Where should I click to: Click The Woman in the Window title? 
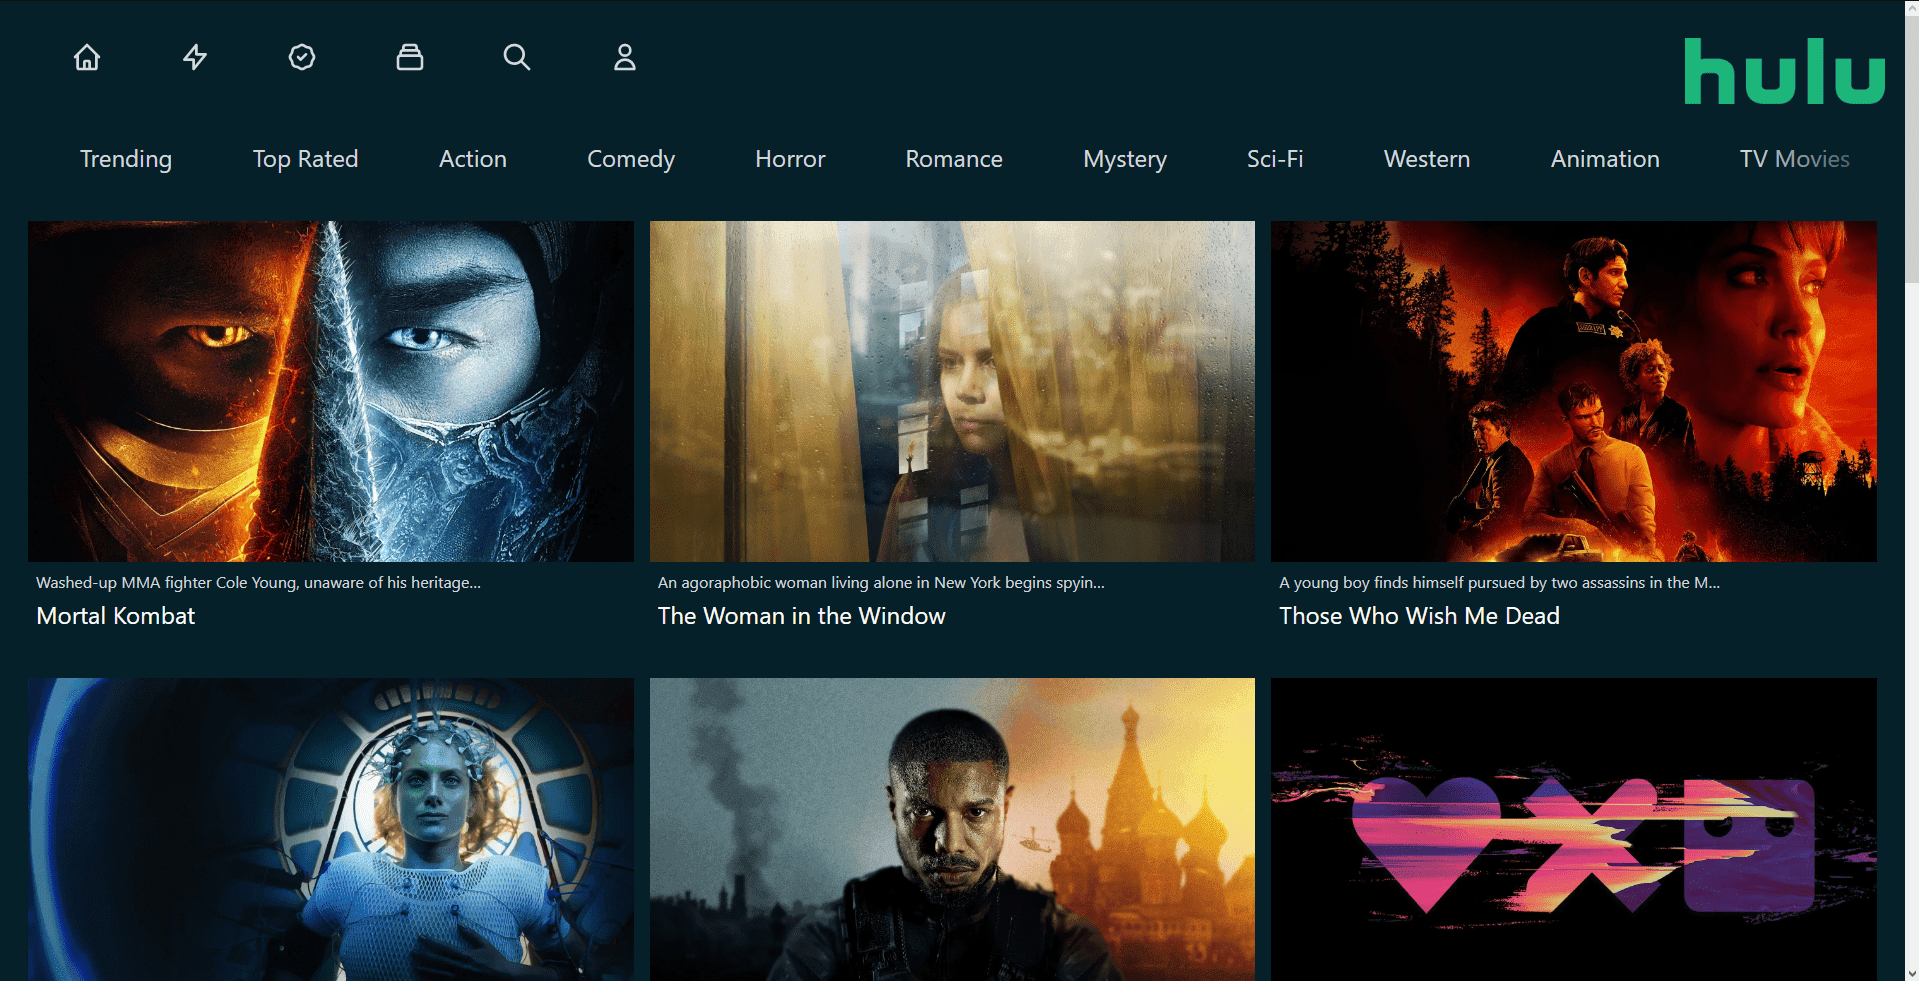click(x=802, y=616)
